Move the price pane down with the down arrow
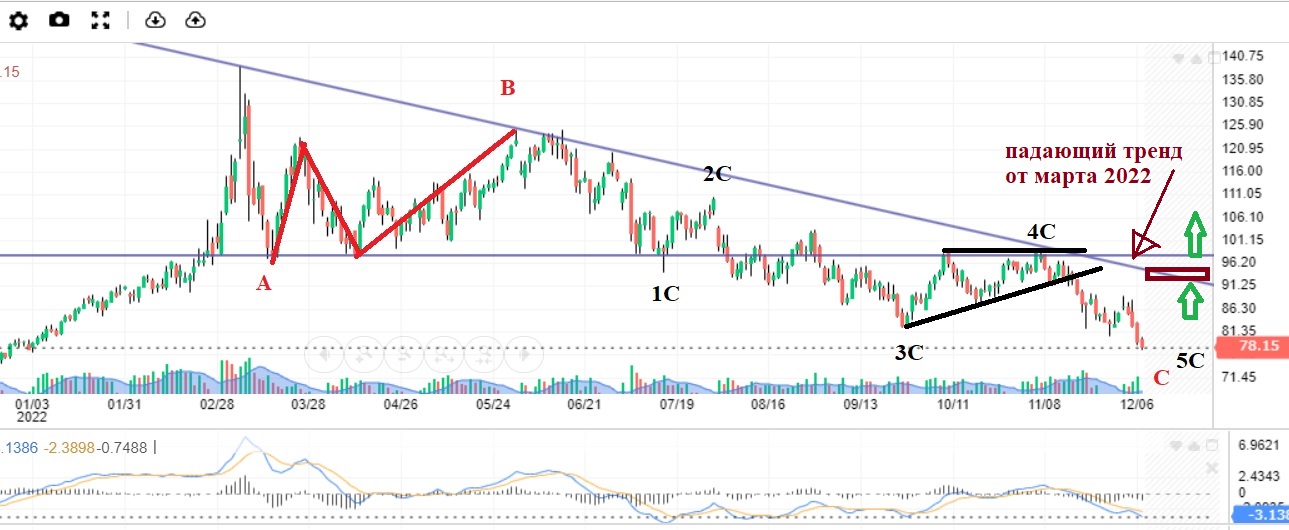The height and width of the screenshot is (530, 1289). coord(1180,57)
